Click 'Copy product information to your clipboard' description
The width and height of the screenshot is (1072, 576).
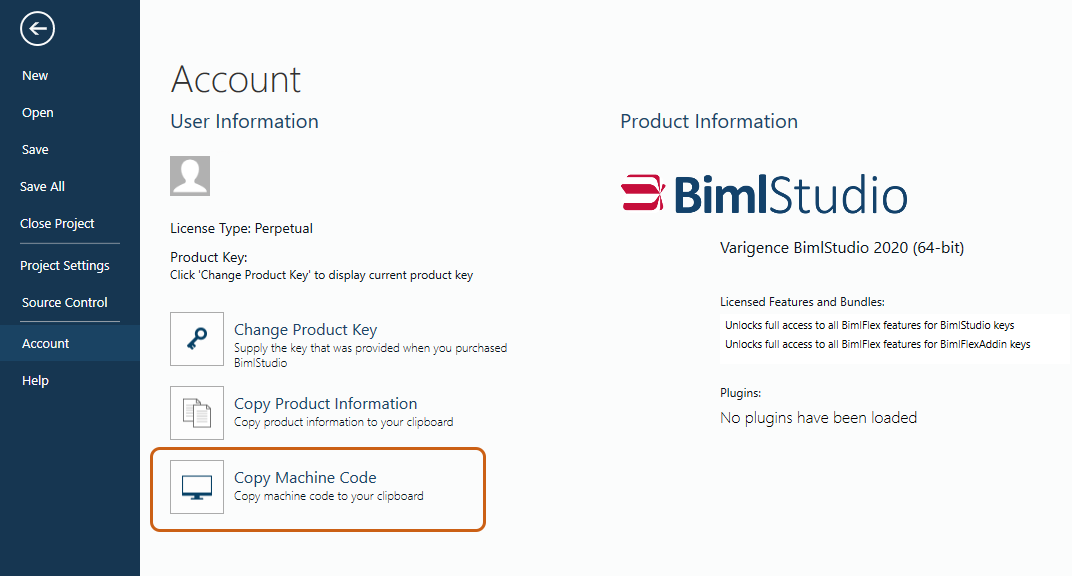click(344, 422)
